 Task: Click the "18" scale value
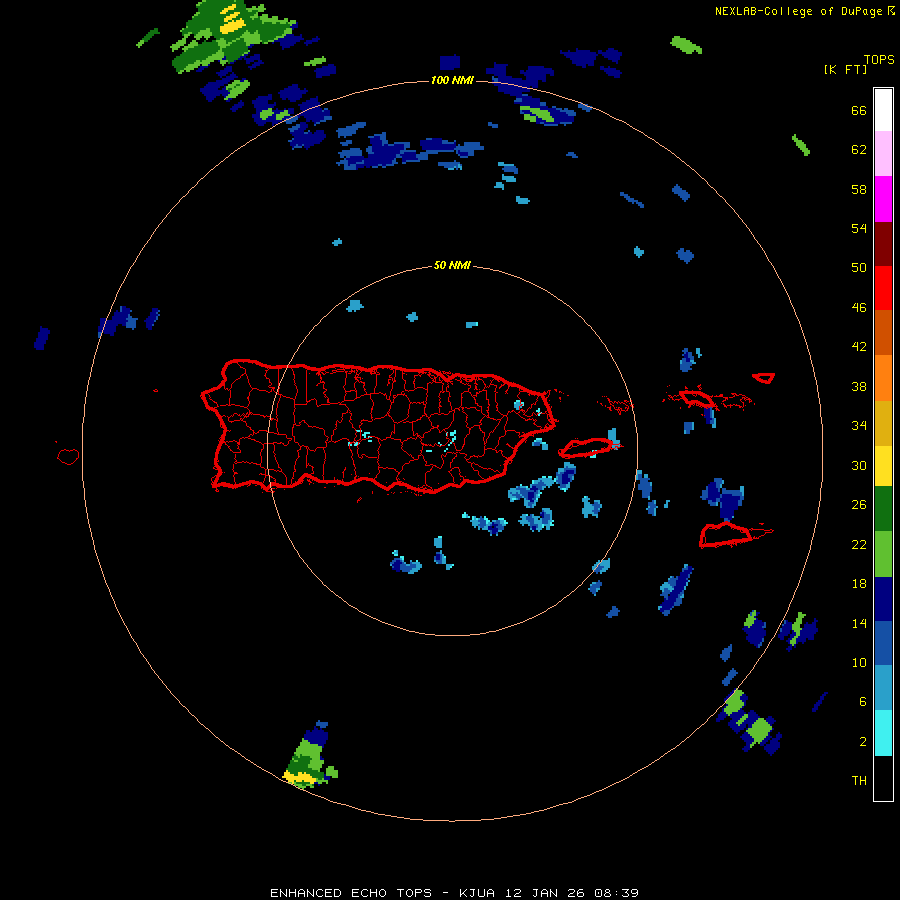tap(859, 584)
